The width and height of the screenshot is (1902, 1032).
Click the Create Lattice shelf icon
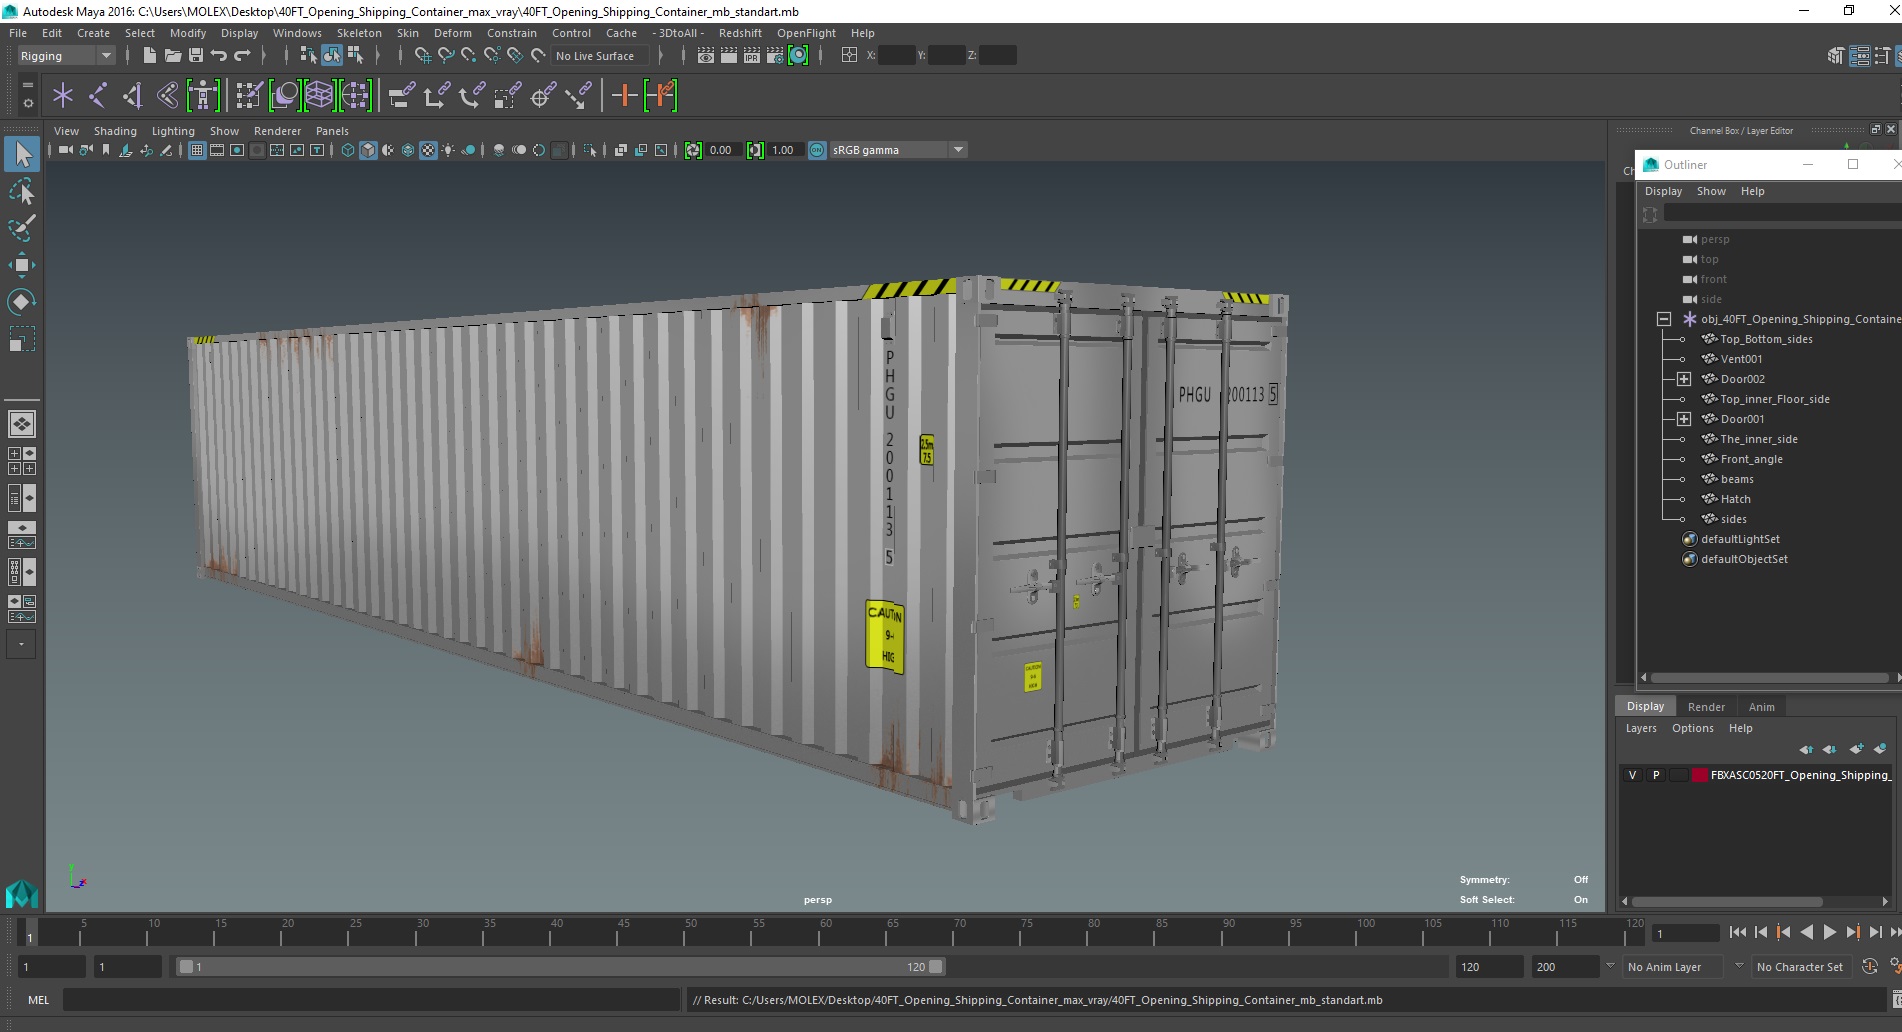319,96
